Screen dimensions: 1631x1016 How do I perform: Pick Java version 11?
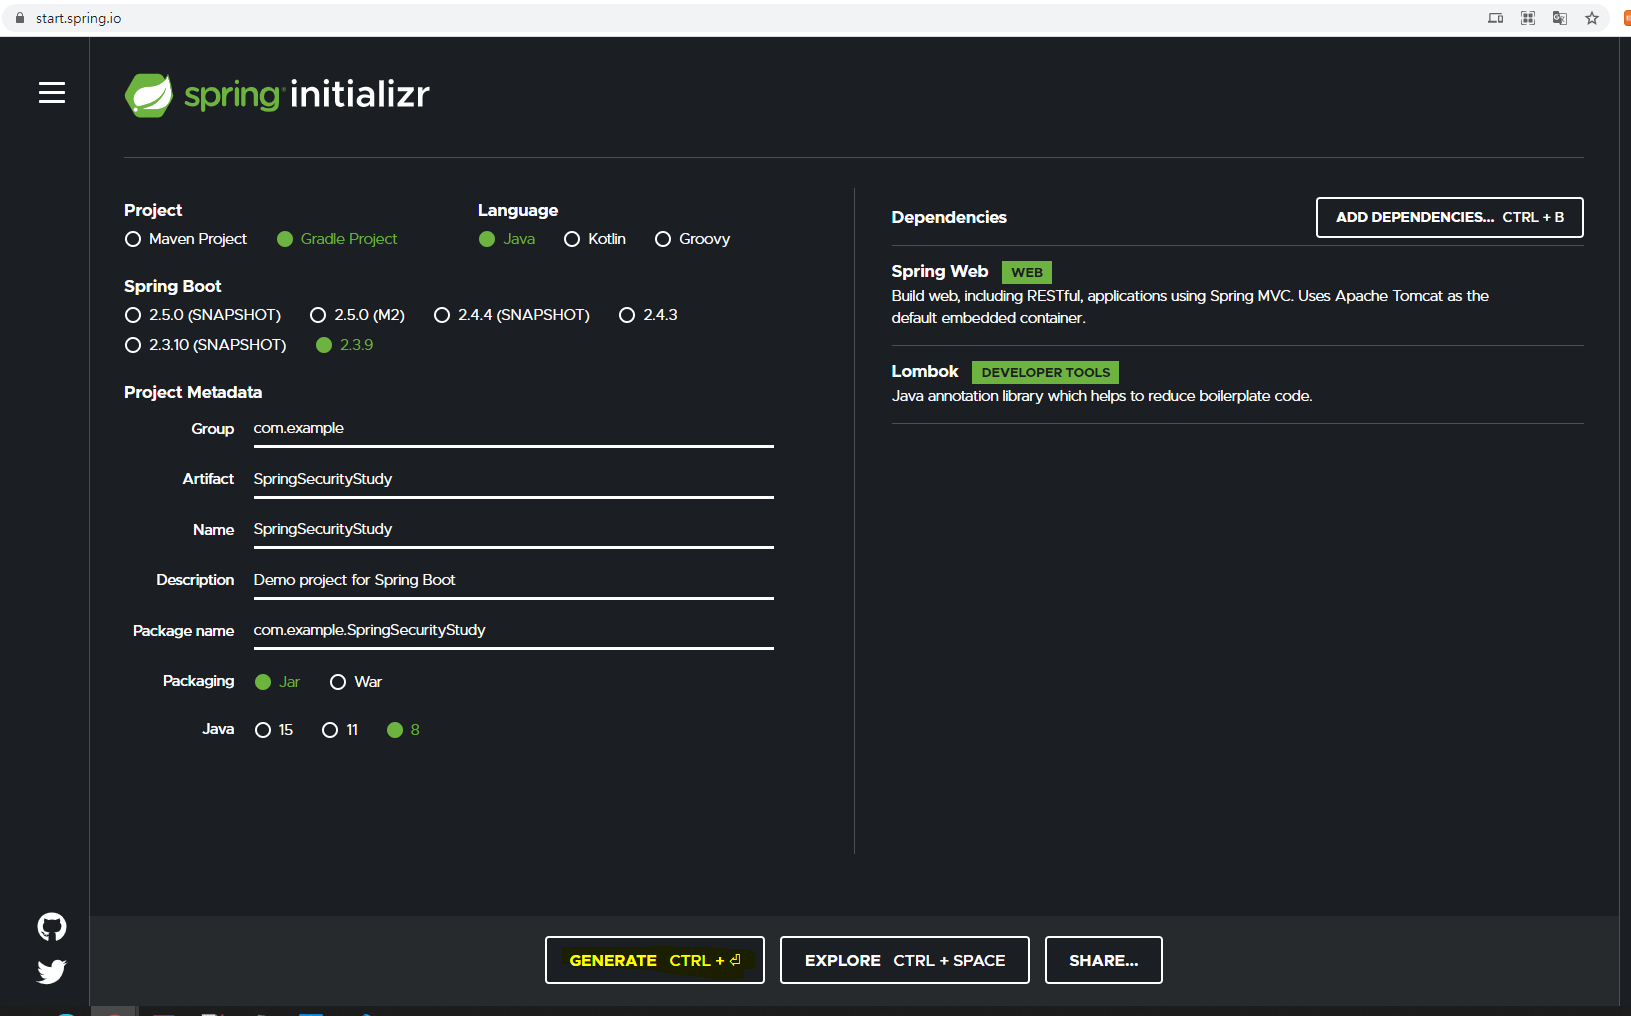coord(340,730)
